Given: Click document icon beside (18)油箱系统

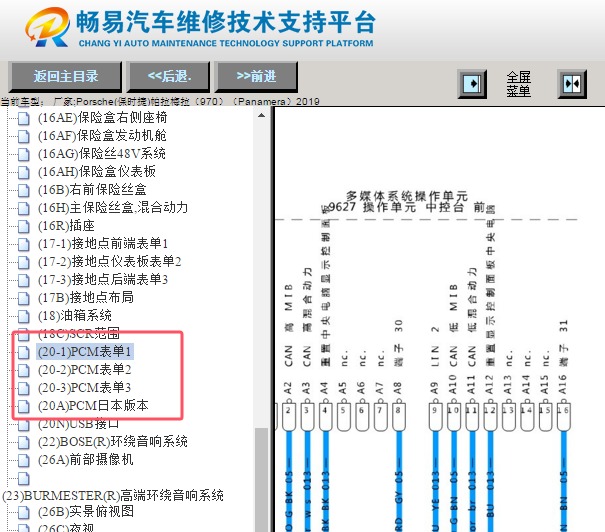Looking at the screenshot, I should pos(24,316).
